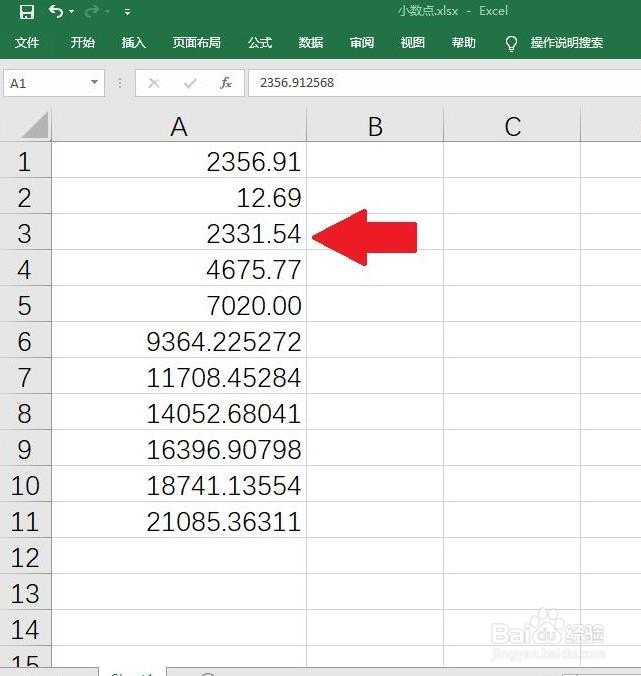This screenshot has width=641, height=676.
Task: Open Customize Quick Access Toolbar dropdown
Action: [127, 12]
